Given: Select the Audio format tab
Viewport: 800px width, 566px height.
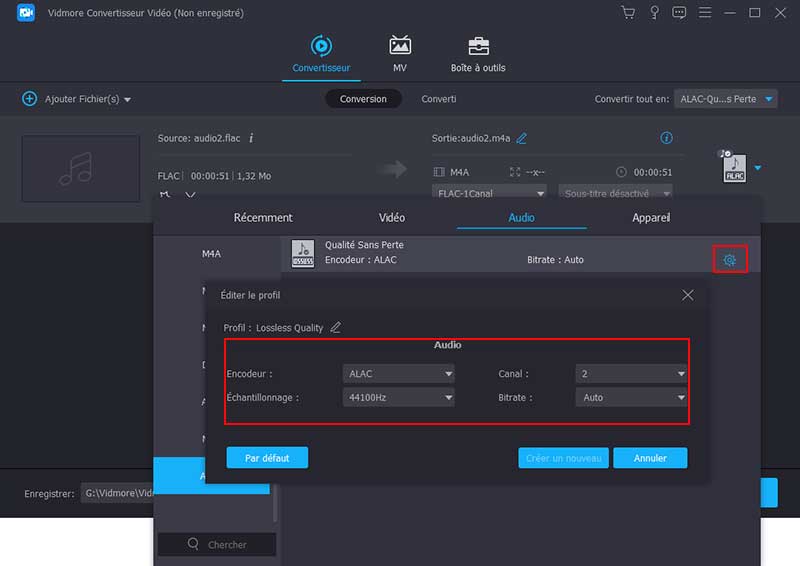Looking at the screenshot, I should click(521, 218).
